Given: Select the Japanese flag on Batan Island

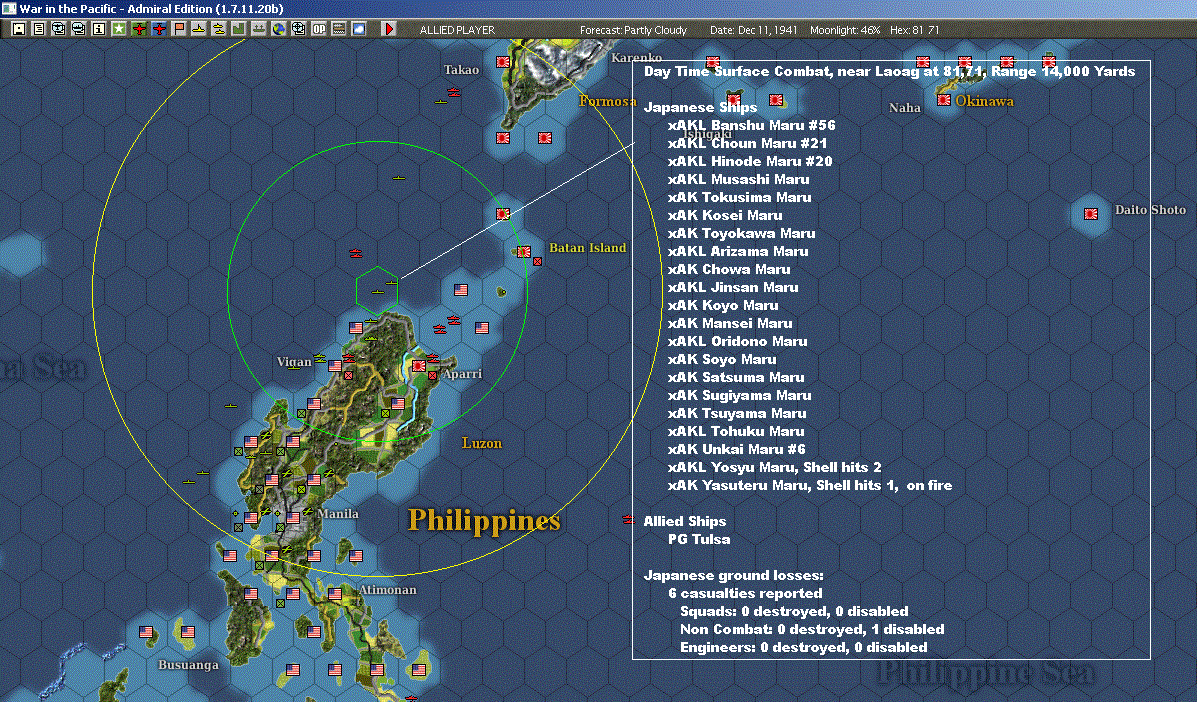Looking at the screenshot, I should (524, 252).
